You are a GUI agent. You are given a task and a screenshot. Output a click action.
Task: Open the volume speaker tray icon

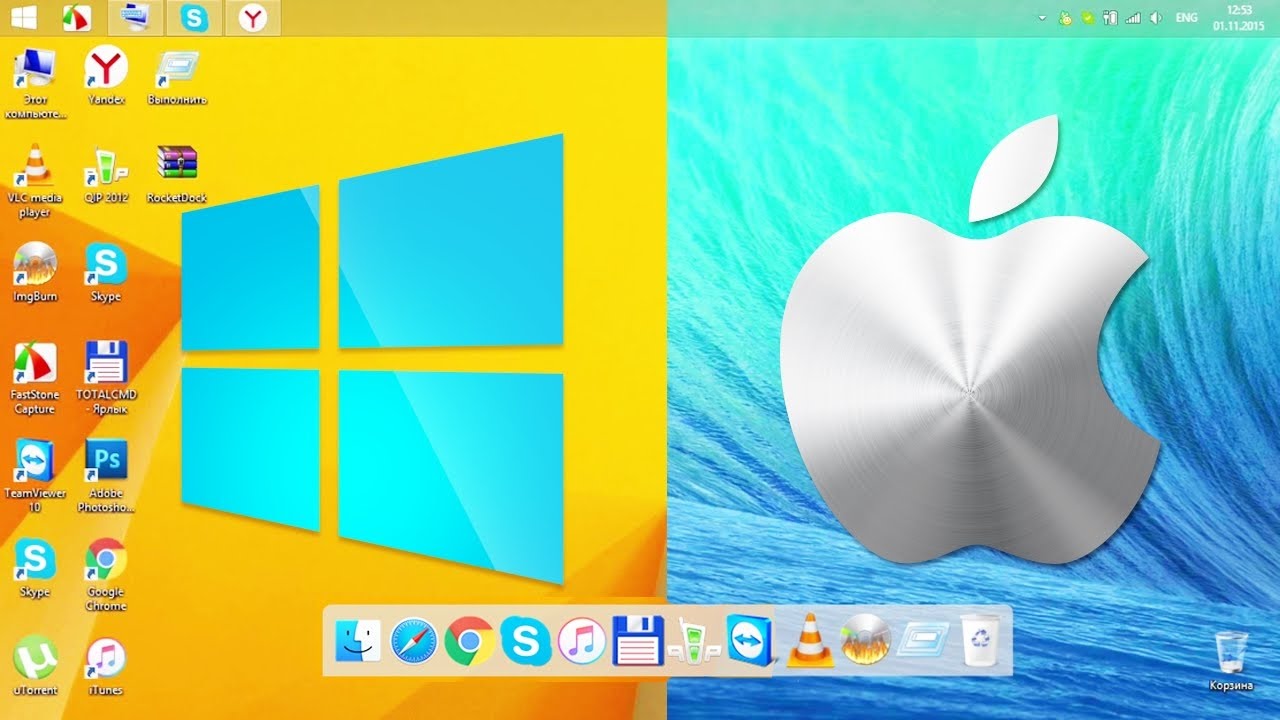1156,18
